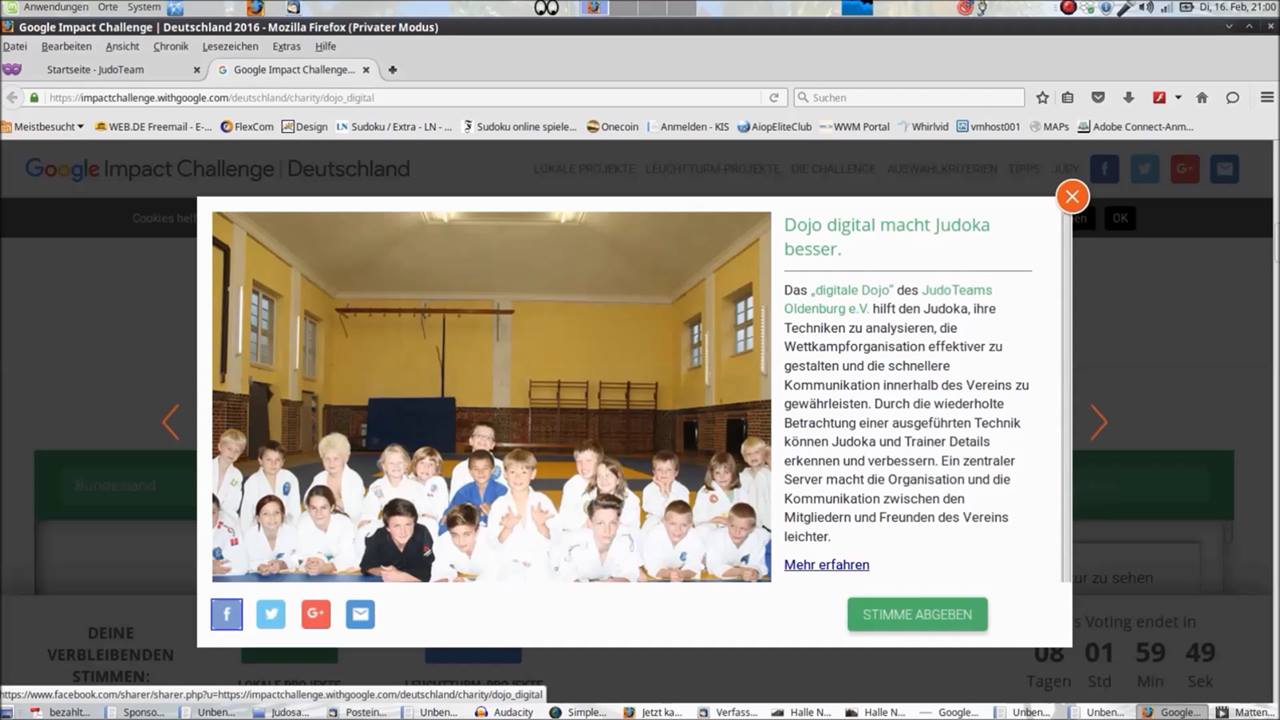
Task: Close the project dialog with orange X
Action: (1072, 196)
